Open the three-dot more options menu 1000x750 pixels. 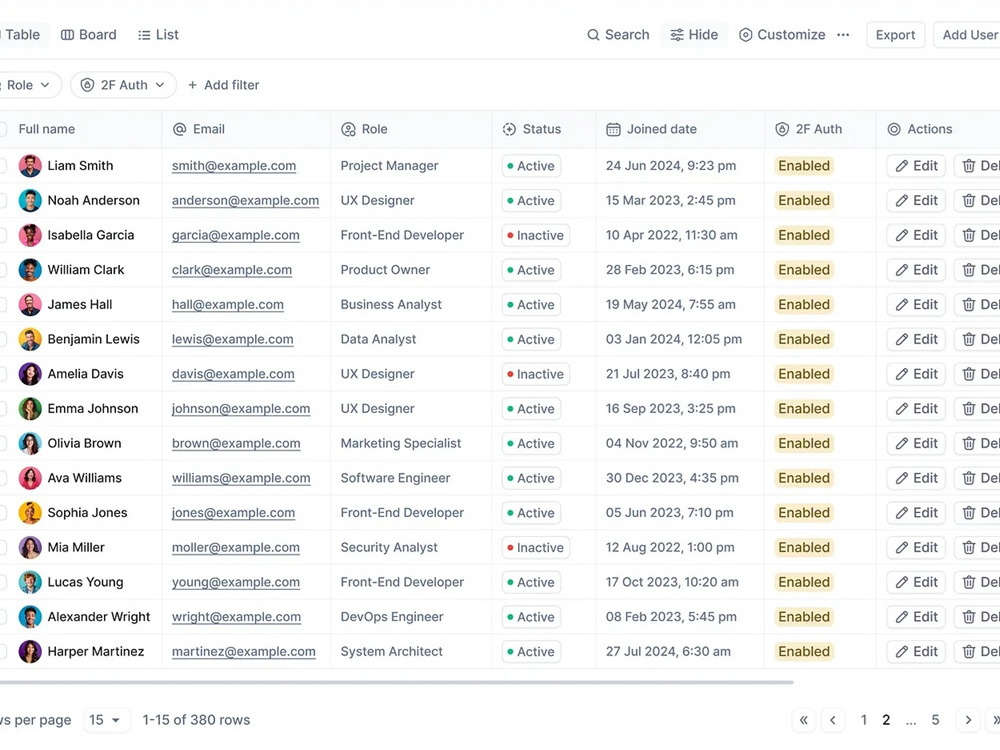[843, 35]
